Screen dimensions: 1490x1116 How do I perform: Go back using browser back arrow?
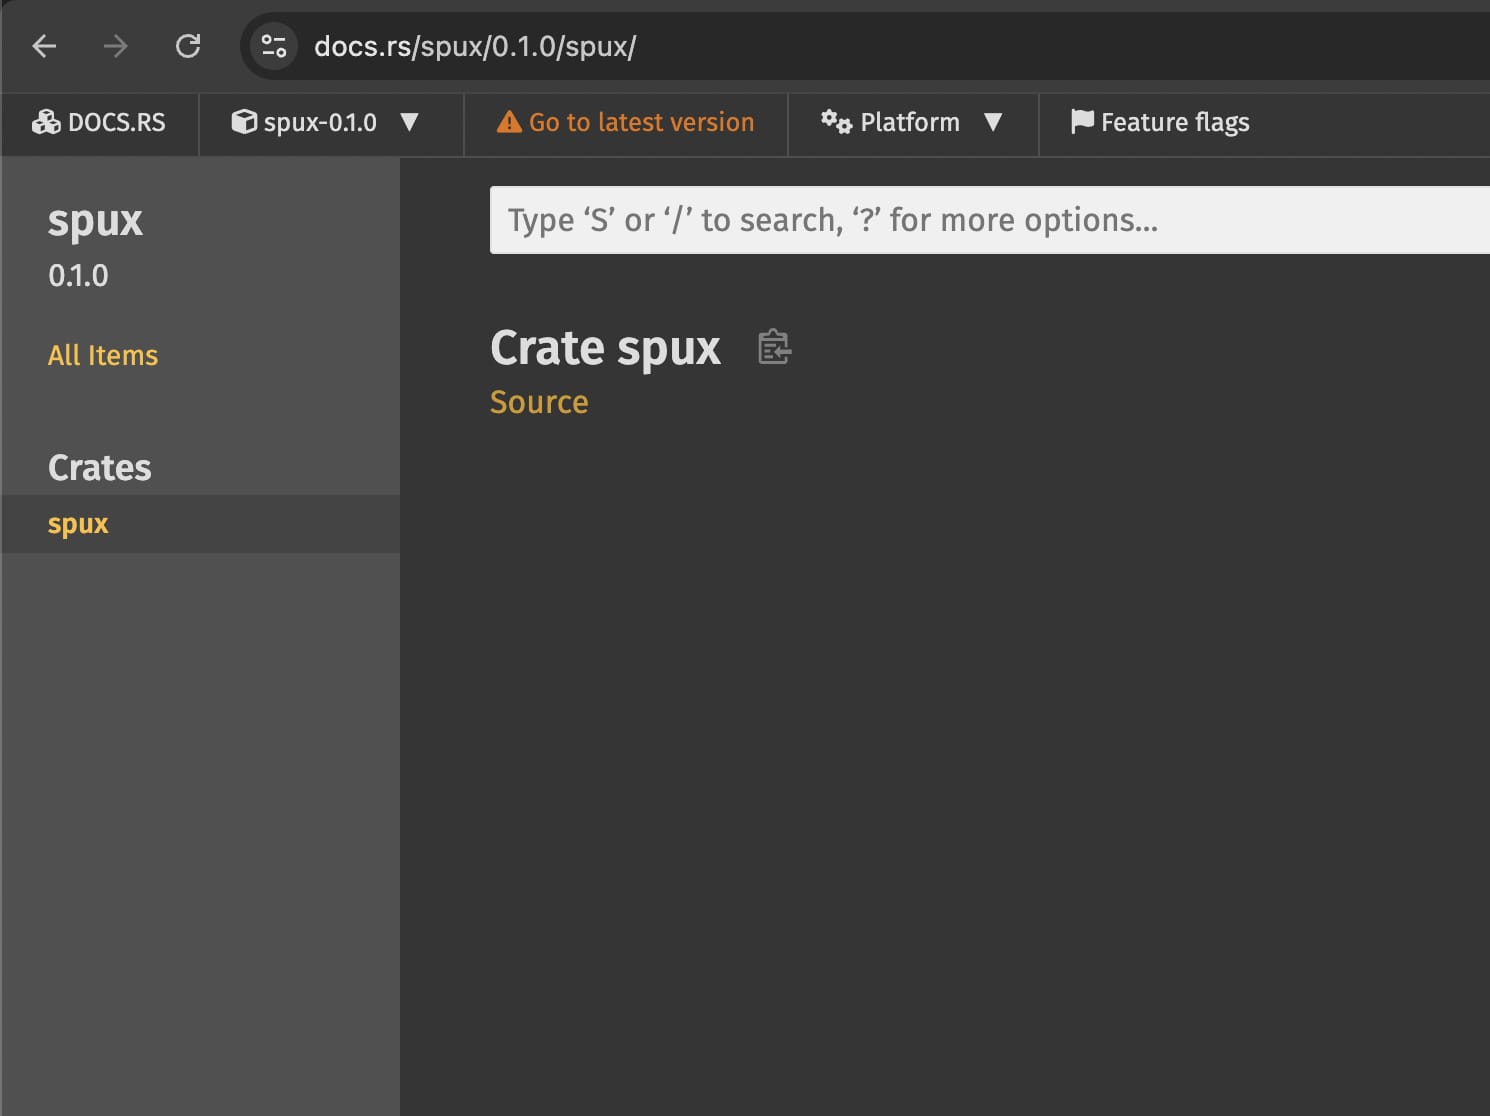pos(44,46)
